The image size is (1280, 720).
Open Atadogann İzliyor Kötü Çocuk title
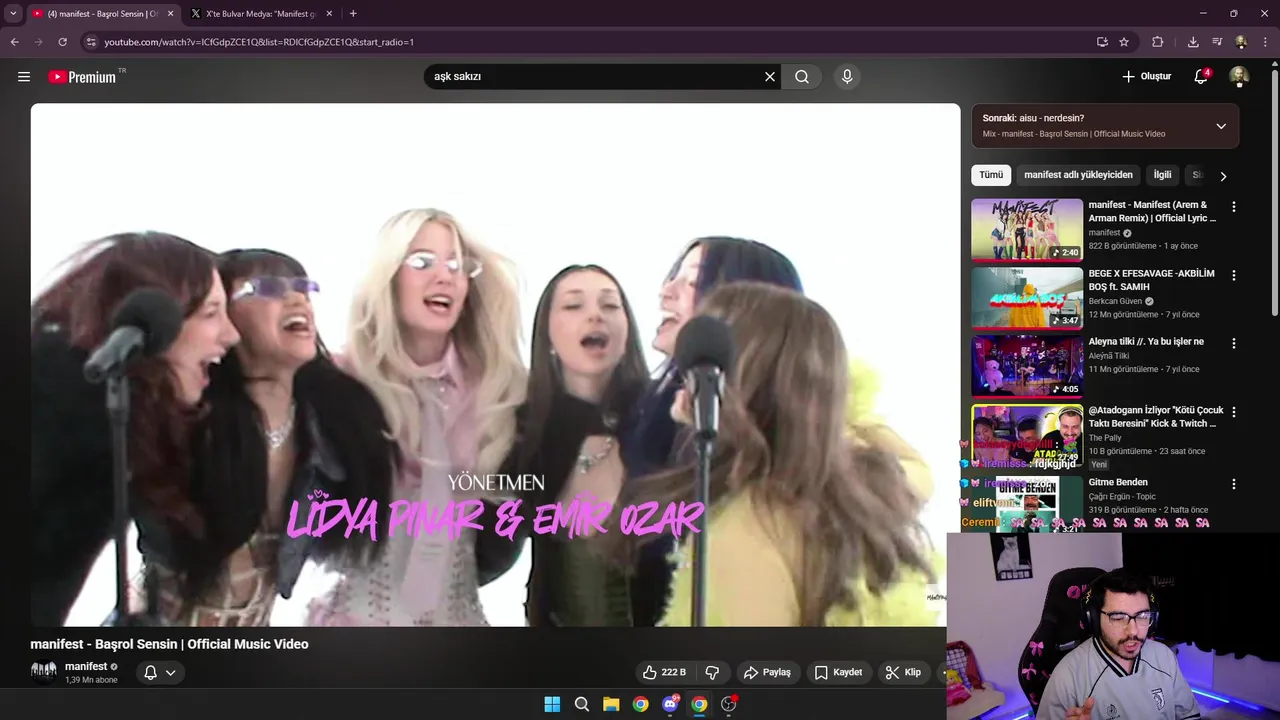1156,417
